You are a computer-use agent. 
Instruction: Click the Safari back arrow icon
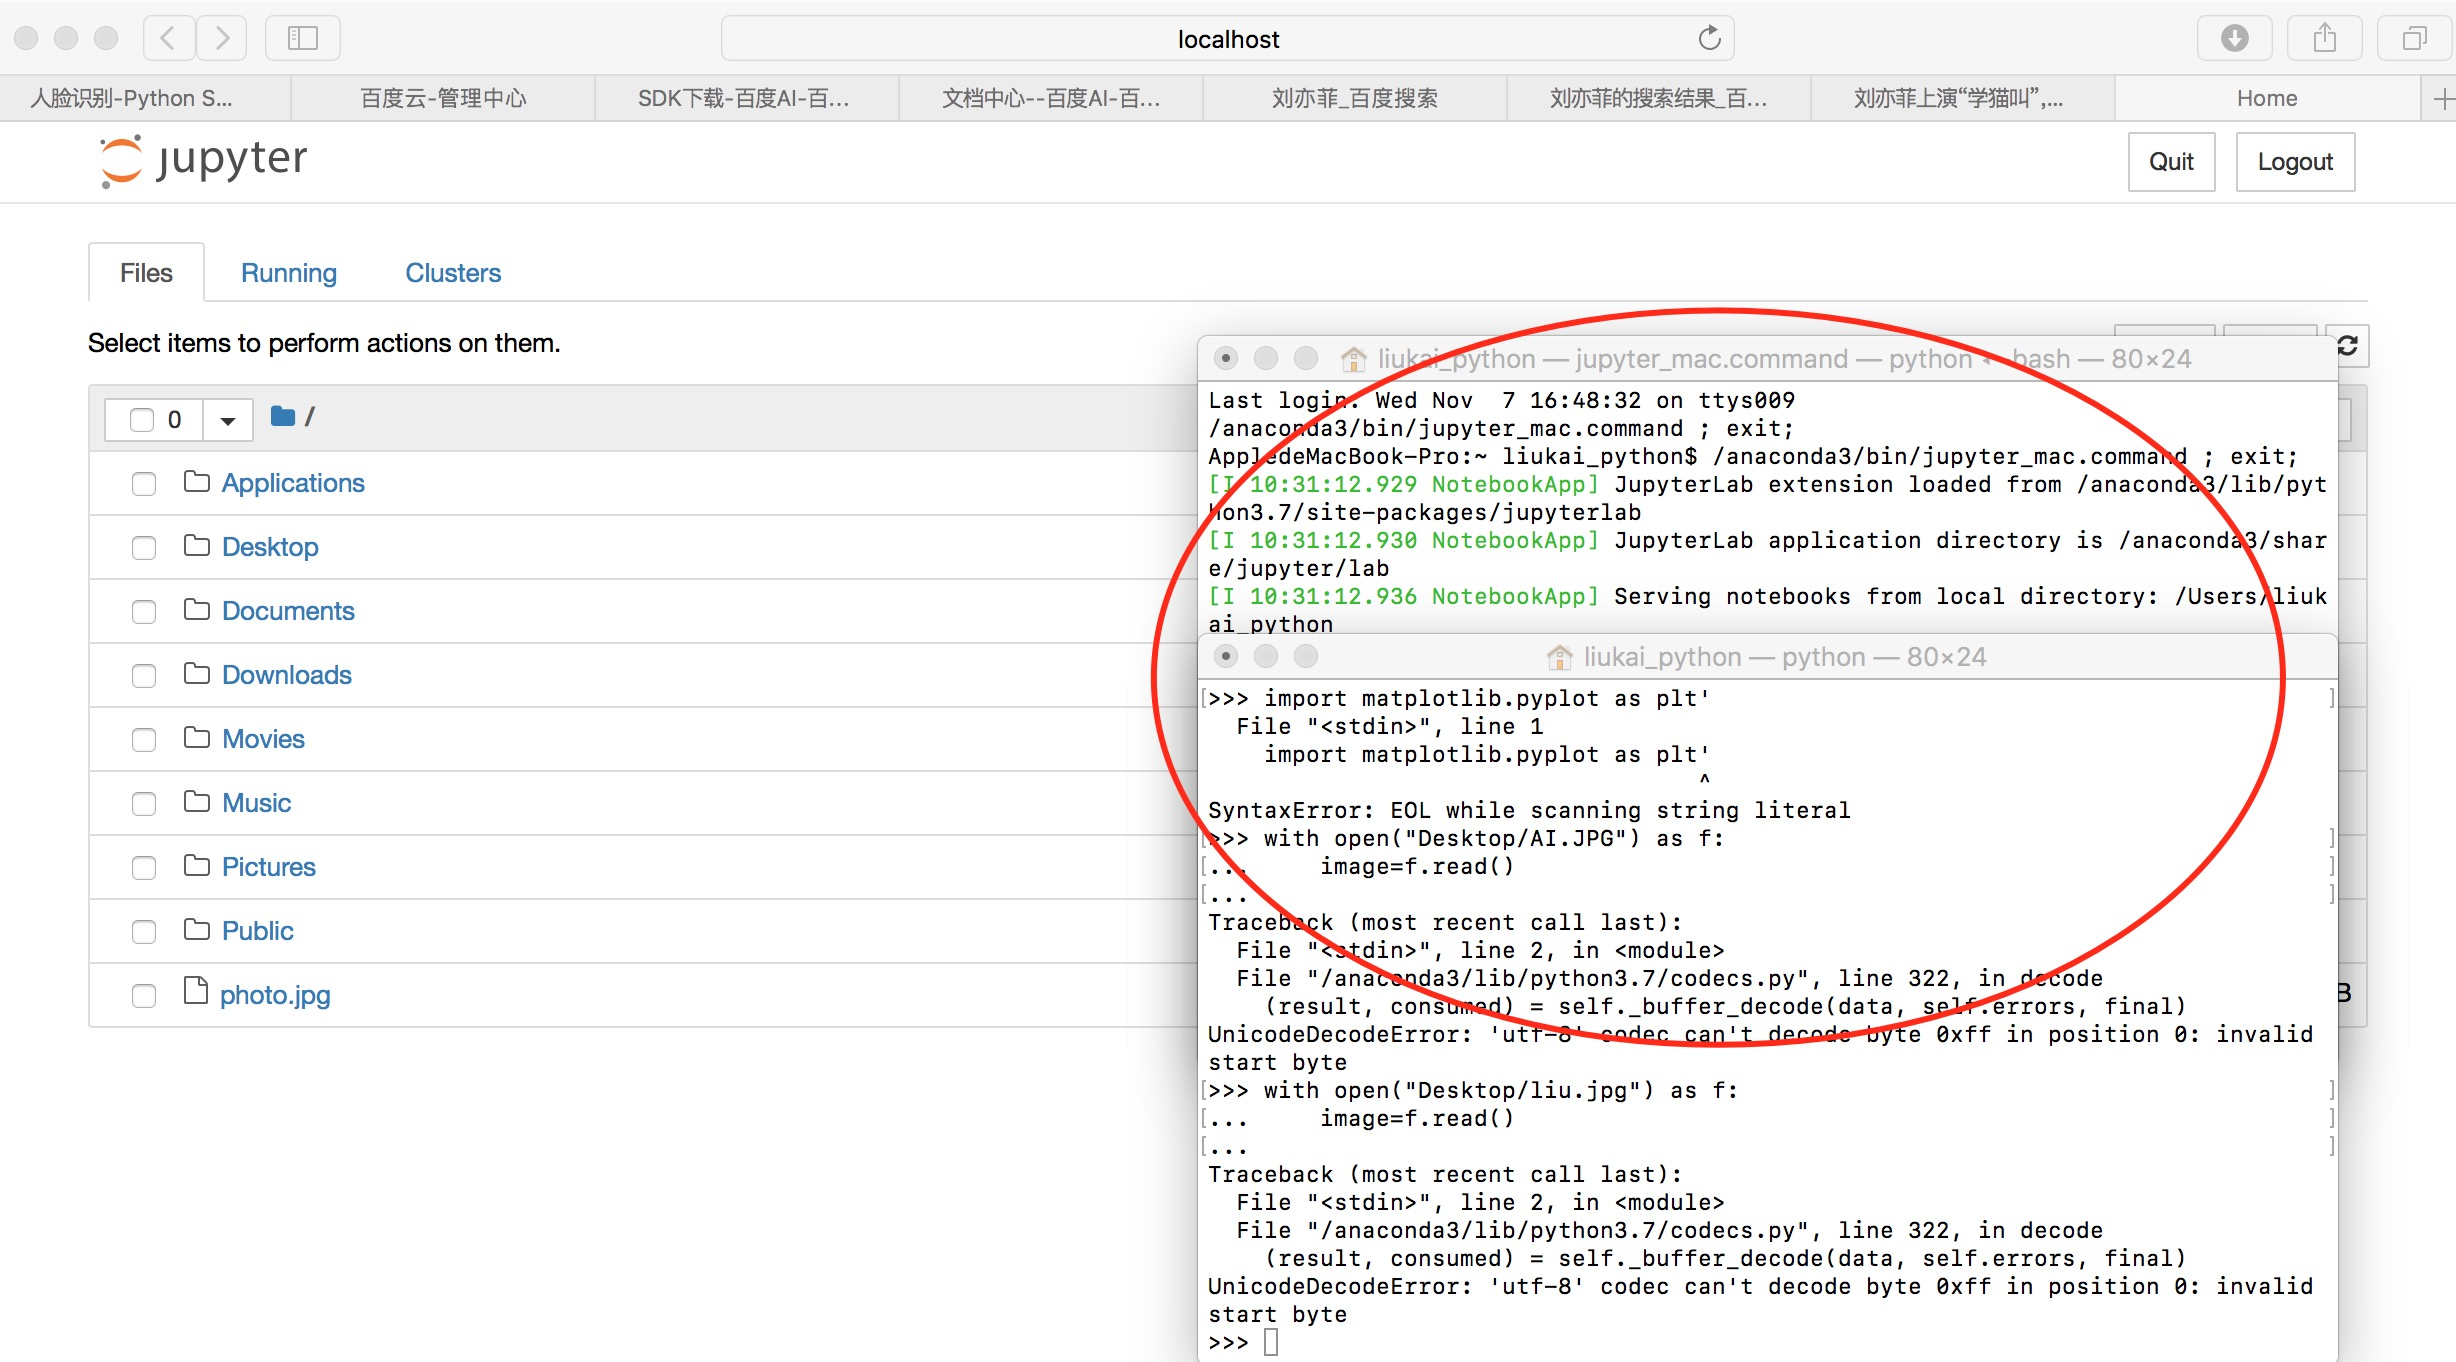point(168,38)
